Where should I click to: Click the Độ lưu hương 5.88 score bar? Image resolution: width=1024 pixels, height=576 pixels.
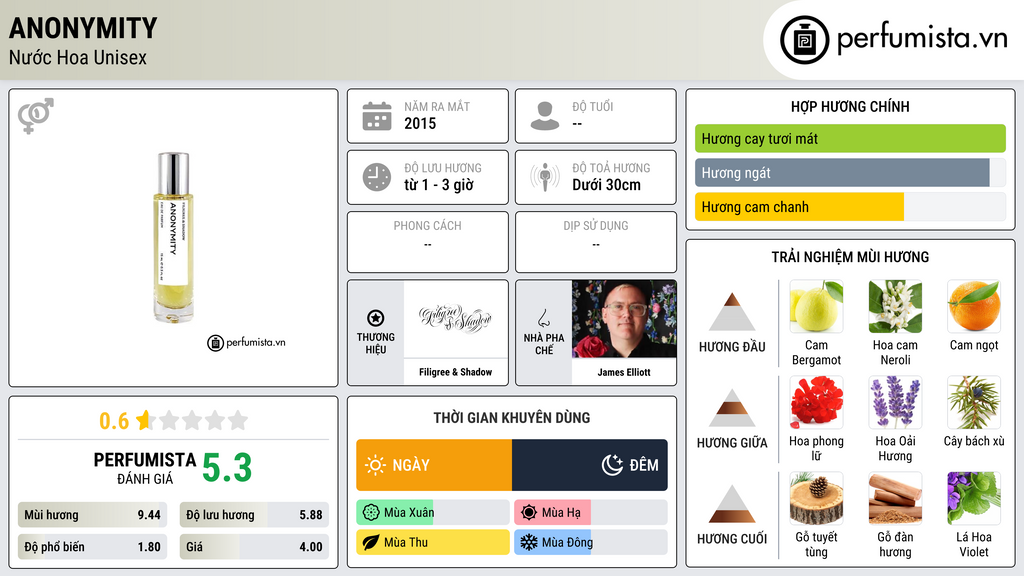[x=254, y=515]
